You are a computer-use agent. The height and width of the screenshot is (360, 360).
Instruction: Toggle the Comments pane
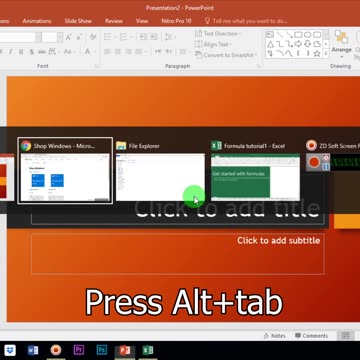[x=311, y=336]
